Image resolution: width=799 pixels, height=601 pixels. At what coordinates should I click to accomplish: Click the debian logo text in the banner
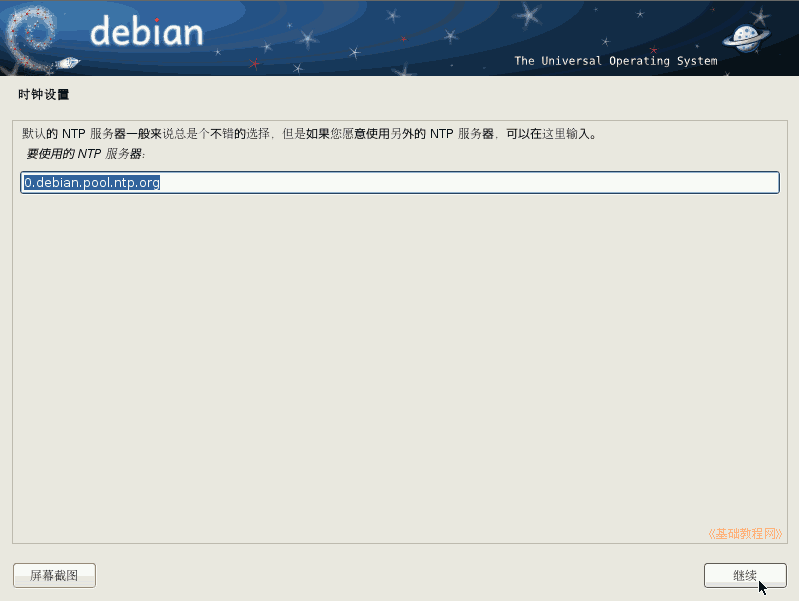(147, 31)
